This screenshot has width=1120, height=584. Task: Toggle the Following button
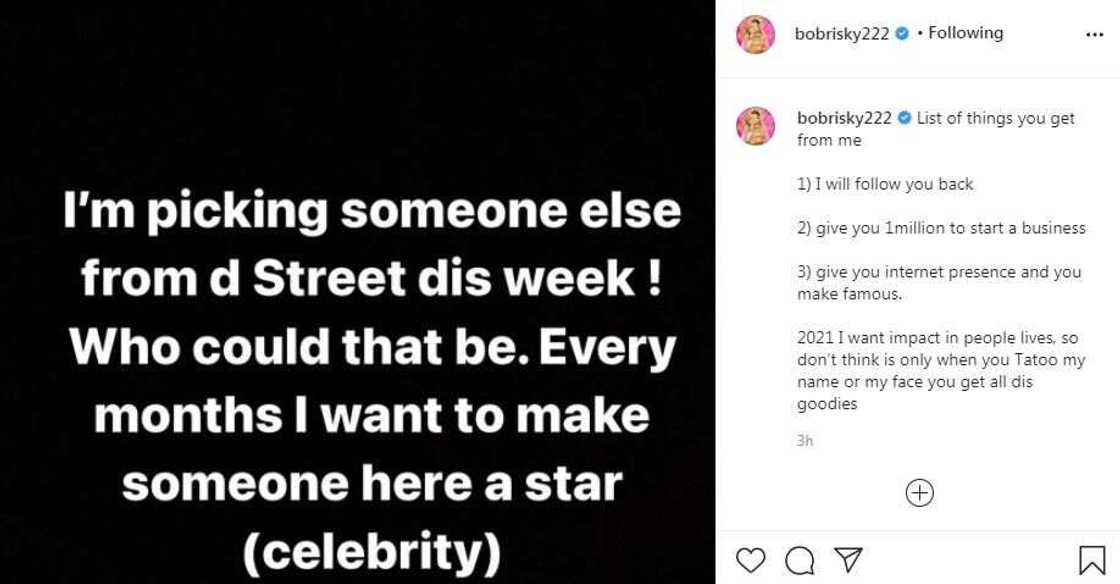click(x=965, y=33)
